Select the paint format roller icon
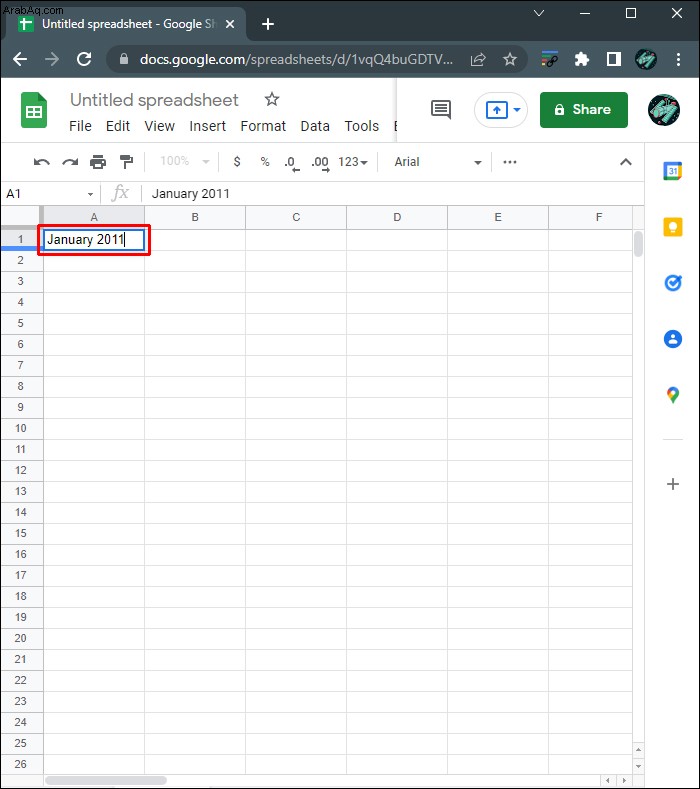Screen dimensions: 700x789 coord(126,162)
